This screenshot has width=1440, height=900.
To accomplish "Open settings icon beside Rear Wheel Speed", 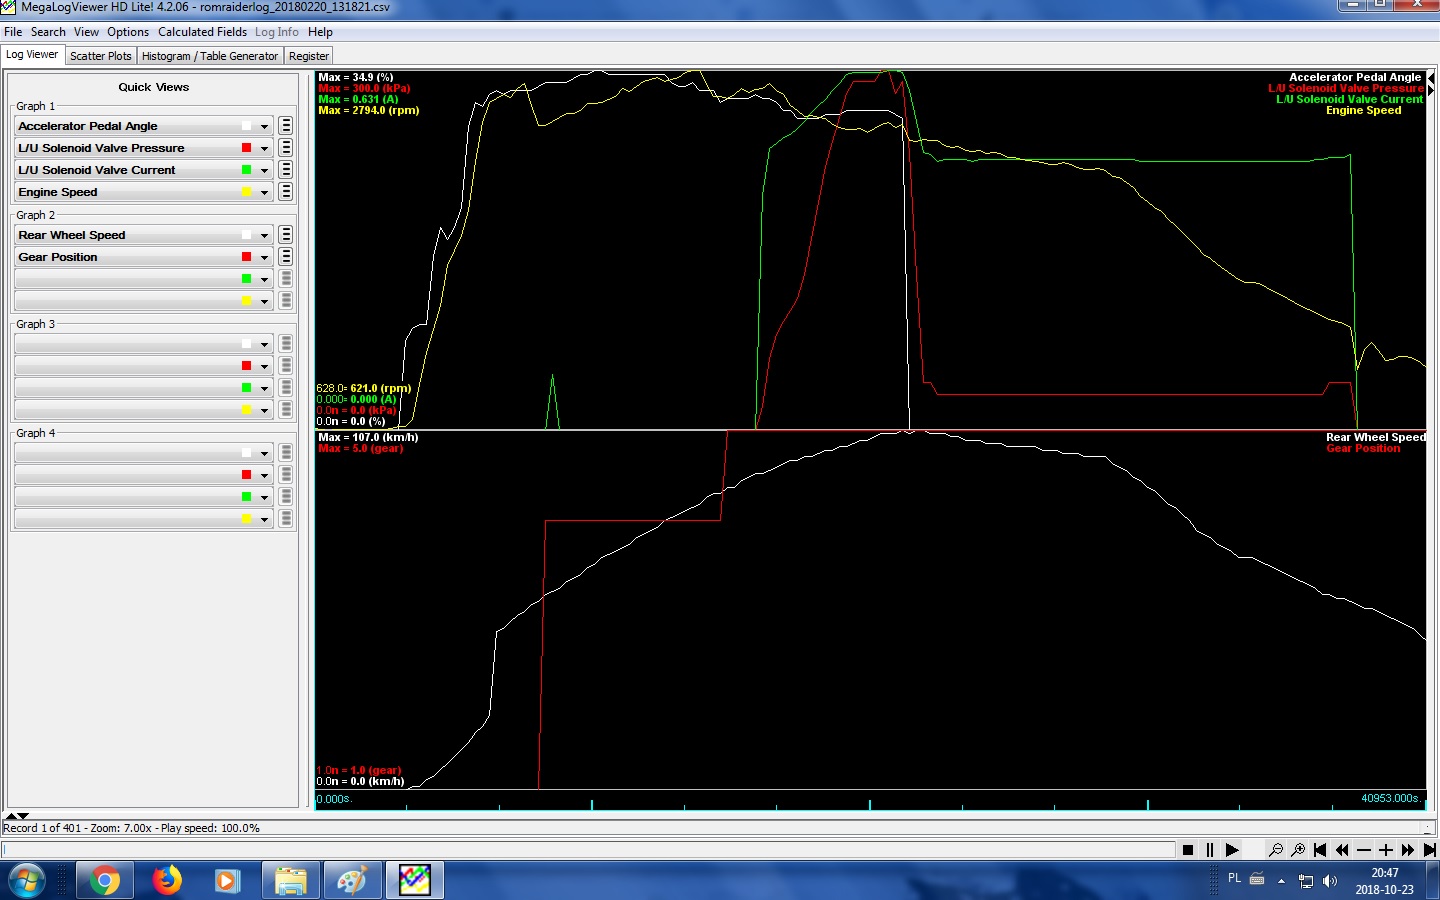I will [x=286, y=235].
